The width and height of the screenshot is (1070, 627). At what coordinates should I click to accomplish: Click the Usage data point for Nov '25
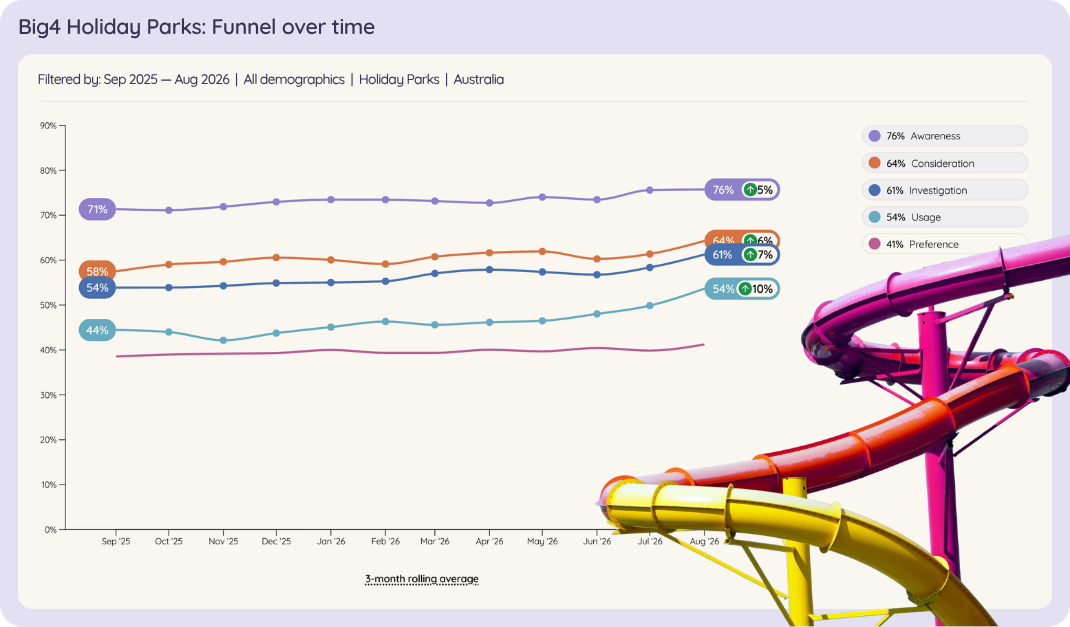click(223, 340)
